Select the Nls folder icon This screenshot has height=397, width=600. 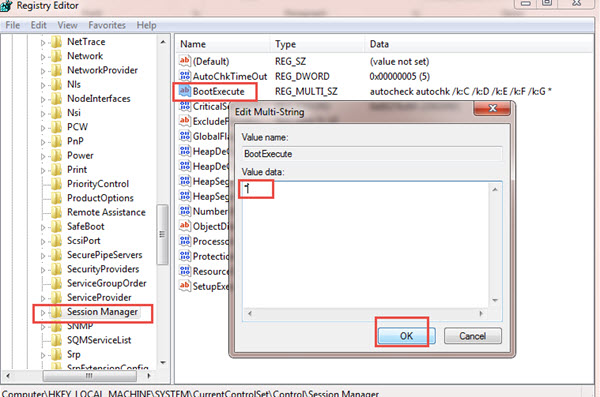tap(56, 84)
